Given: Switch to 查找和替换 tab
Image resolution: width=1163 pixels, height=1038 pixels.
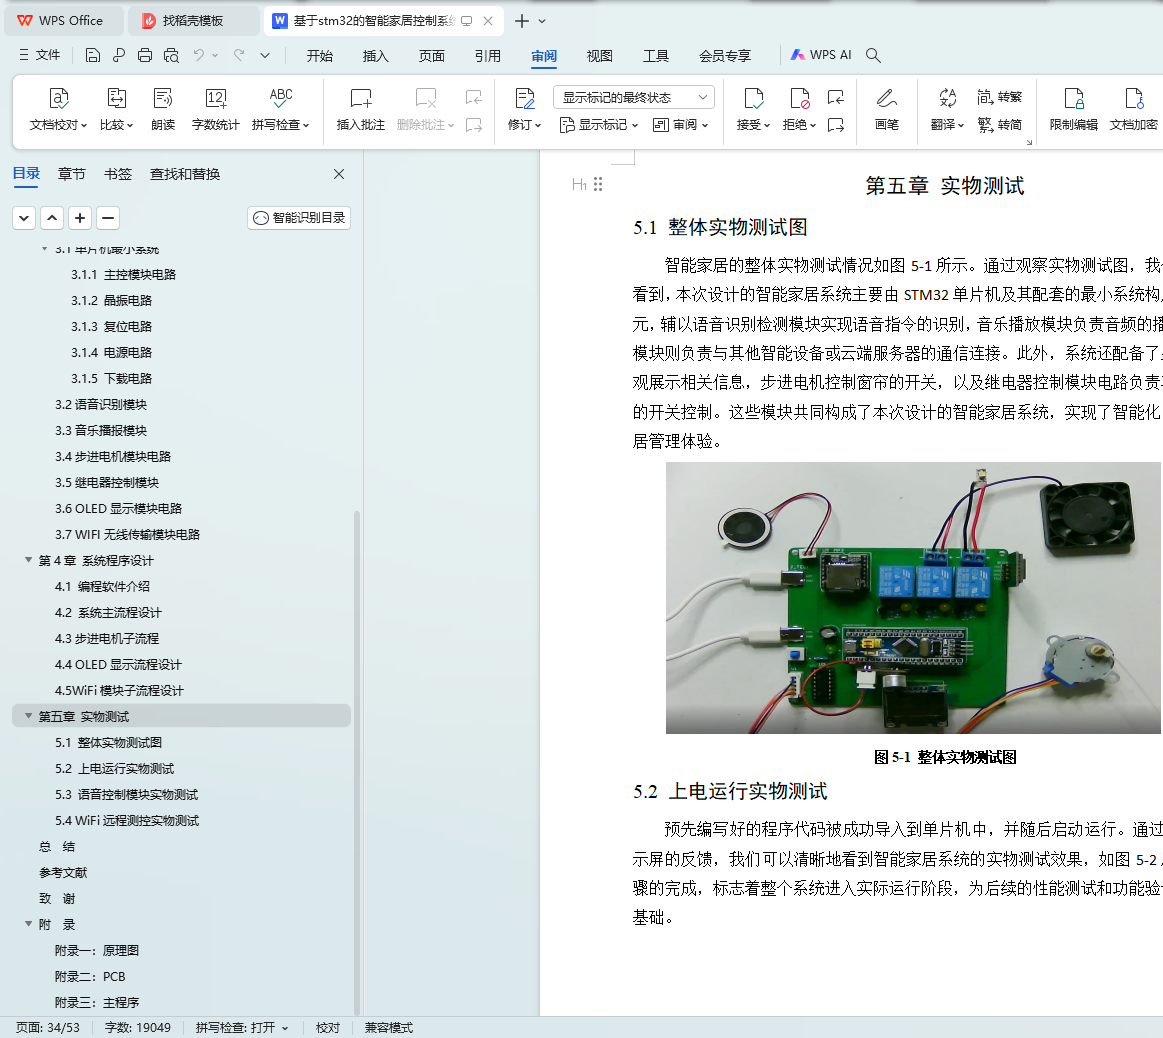Looking at the screenshot, I should point(185,174).
